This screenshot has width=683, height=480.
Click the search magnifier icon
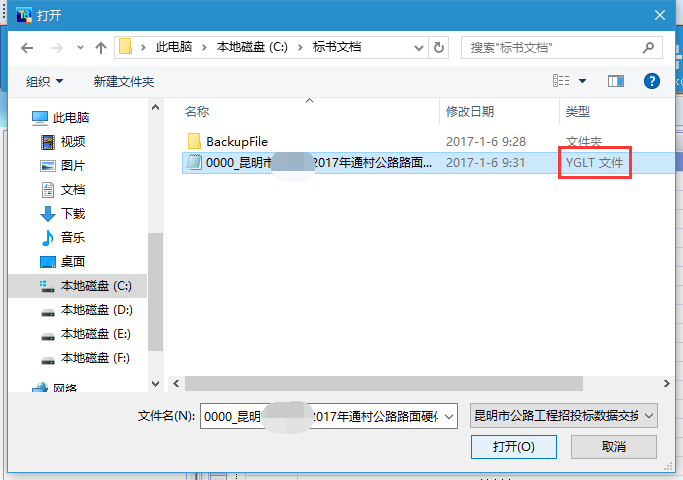tap(648, 47)
